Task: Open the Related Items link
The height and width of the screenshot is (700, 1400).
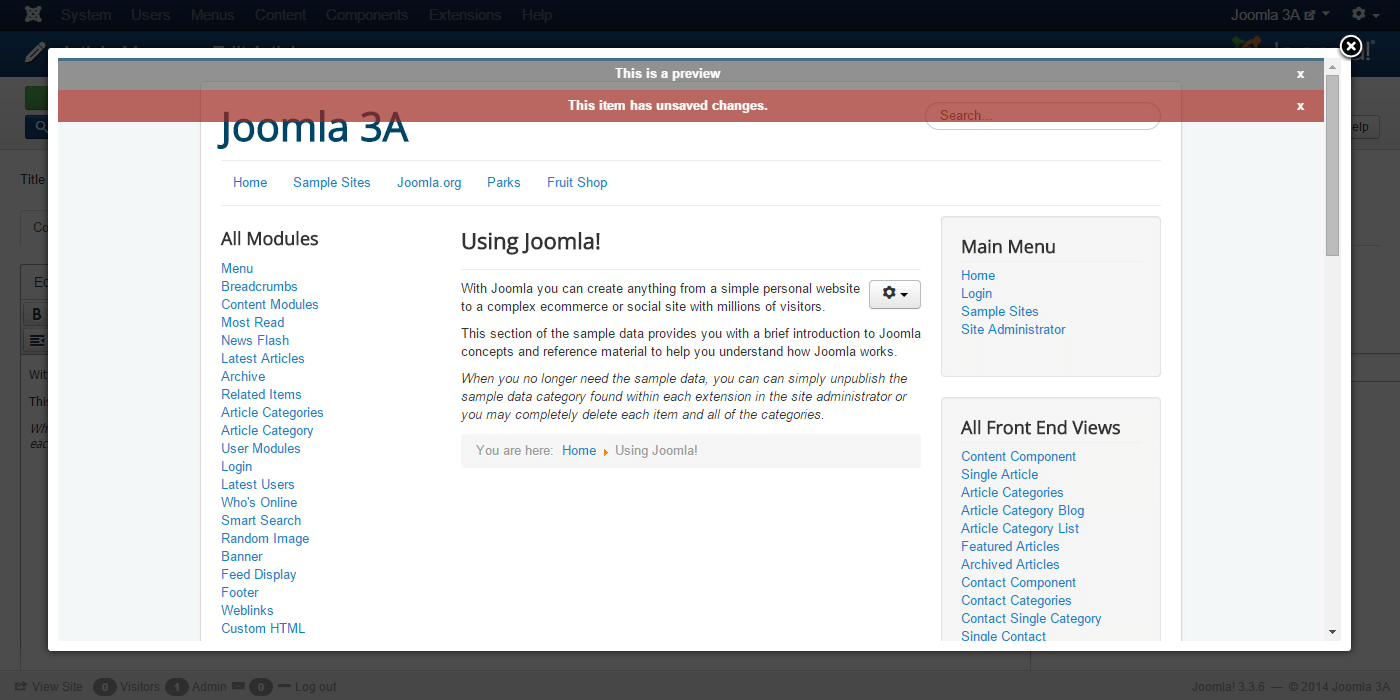Action: pos(261,395)
